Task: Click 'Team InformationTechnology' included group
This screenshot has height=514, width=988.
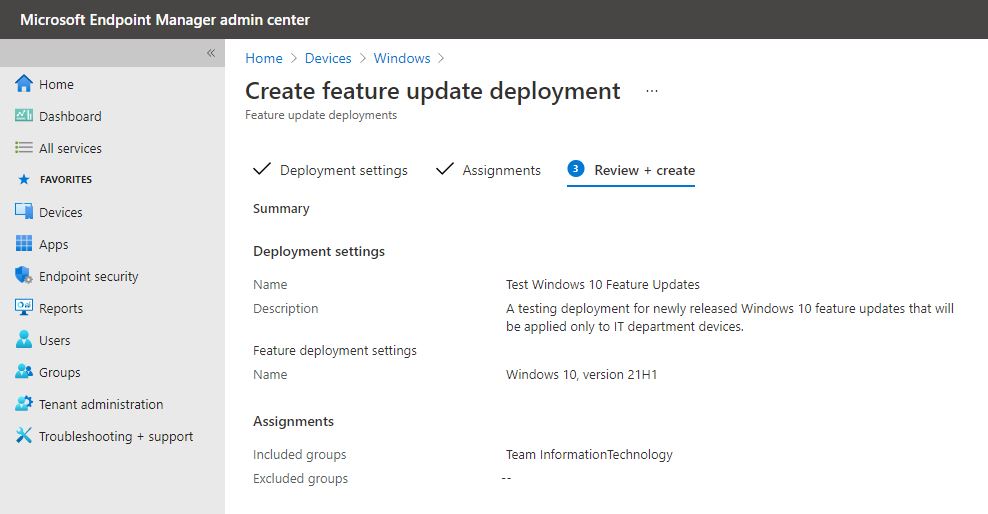Action: [x=589, y=455]
